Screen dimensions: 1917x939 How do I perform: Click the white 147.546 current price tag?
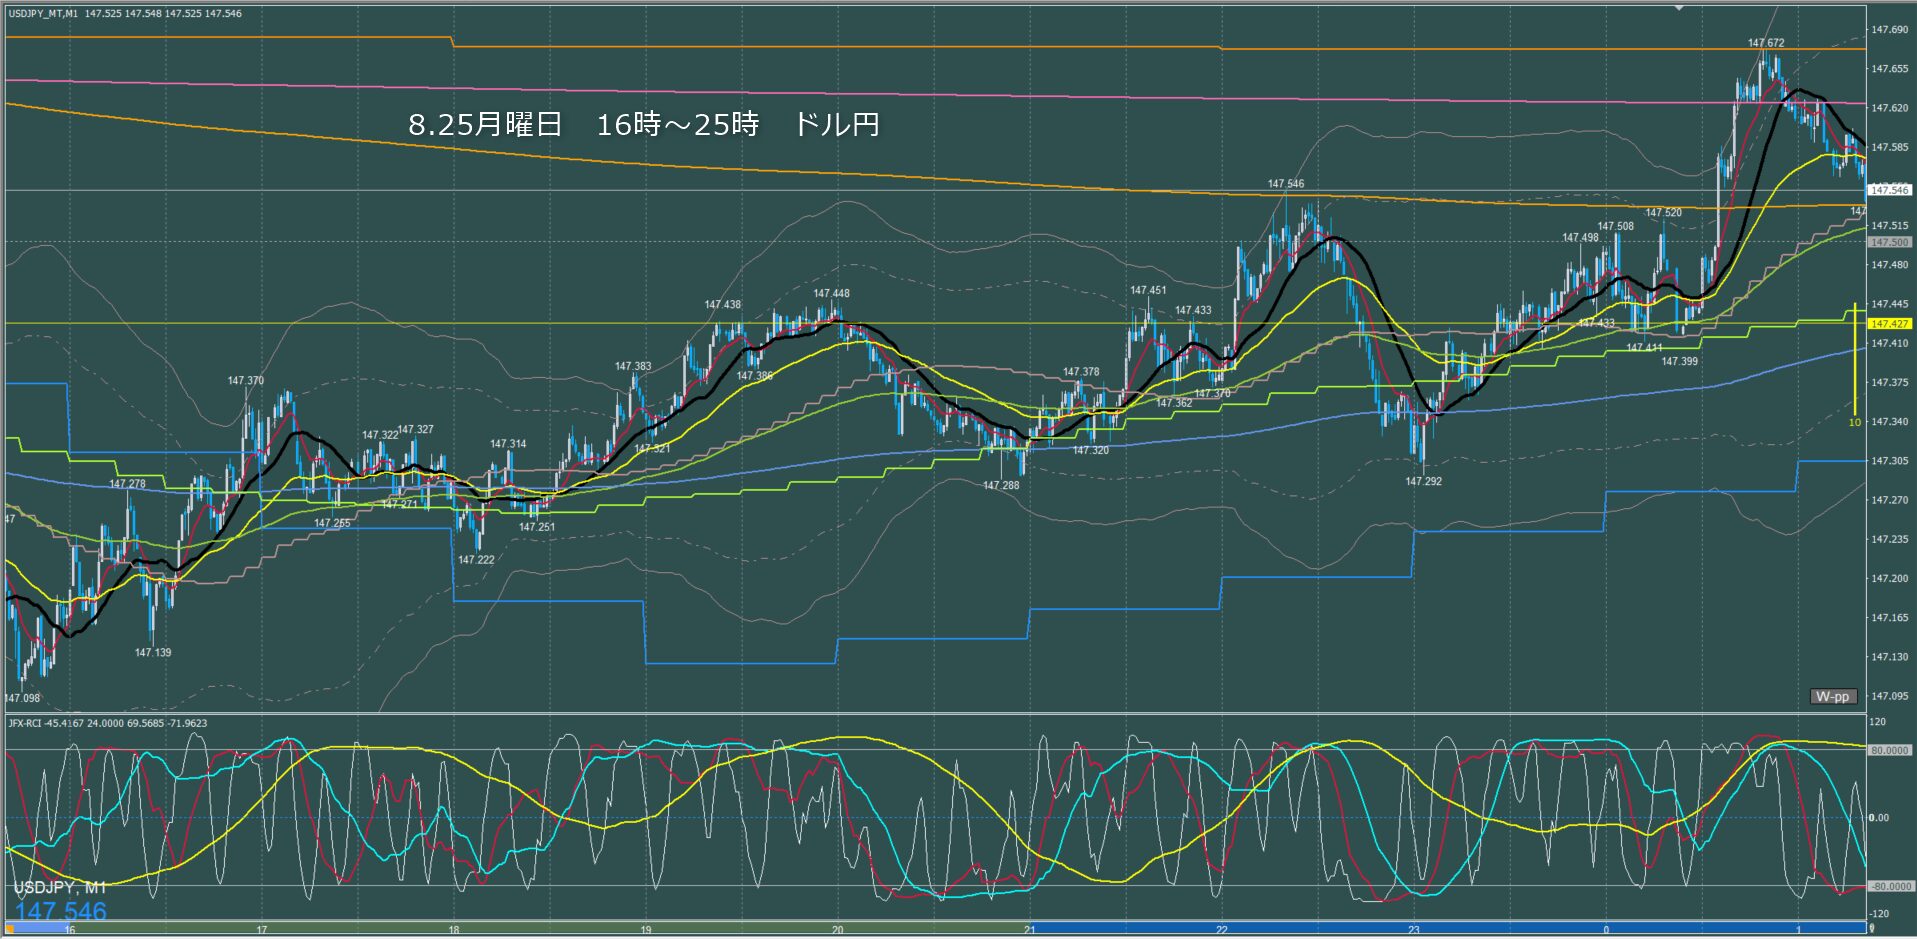click(x=1889, y=190)
